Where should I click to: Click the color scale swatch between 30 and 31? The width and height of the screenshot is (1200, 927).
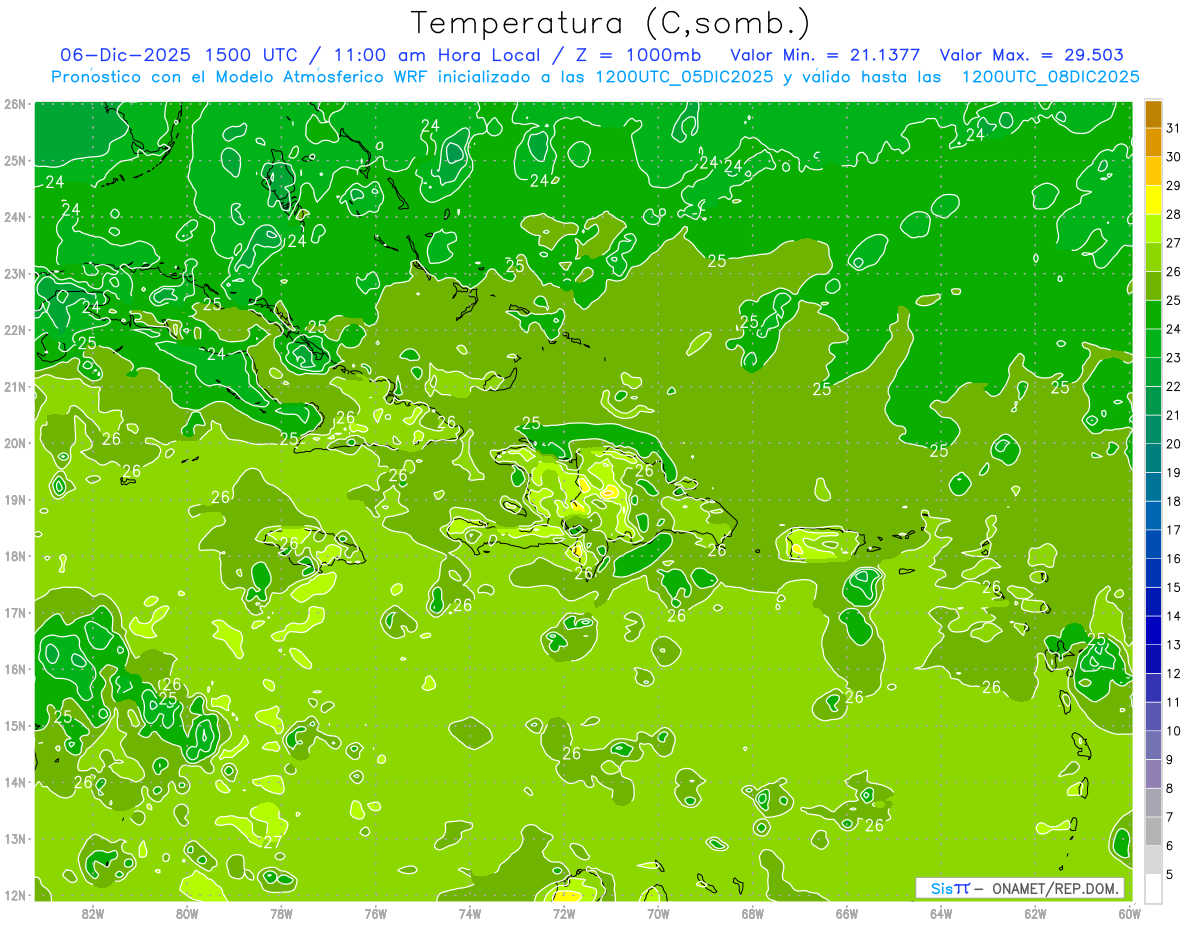[1153, 143]
